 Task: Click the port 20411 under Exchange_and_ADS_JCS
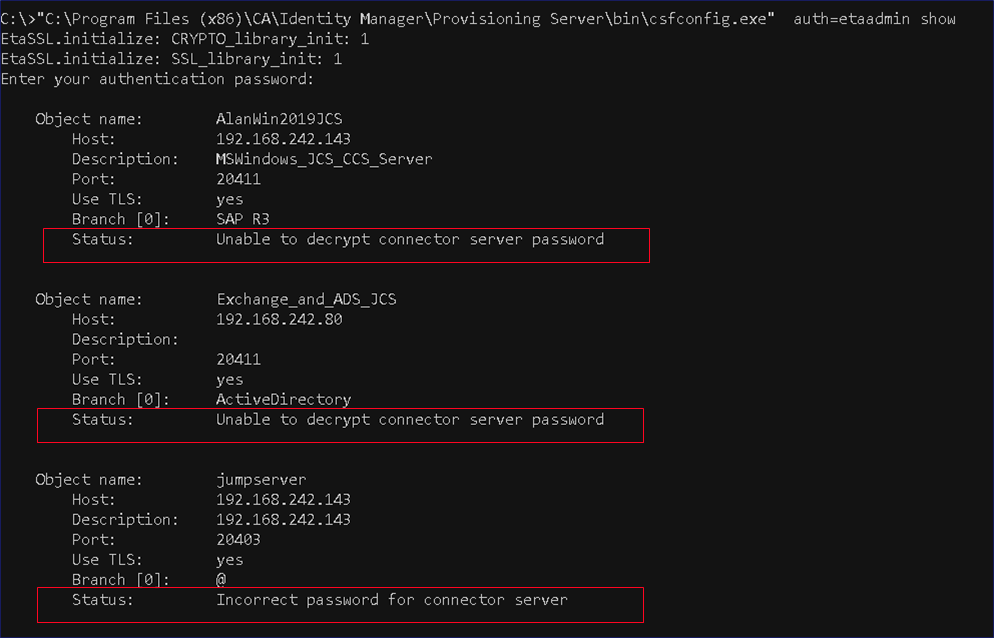[x=238, y=359]
